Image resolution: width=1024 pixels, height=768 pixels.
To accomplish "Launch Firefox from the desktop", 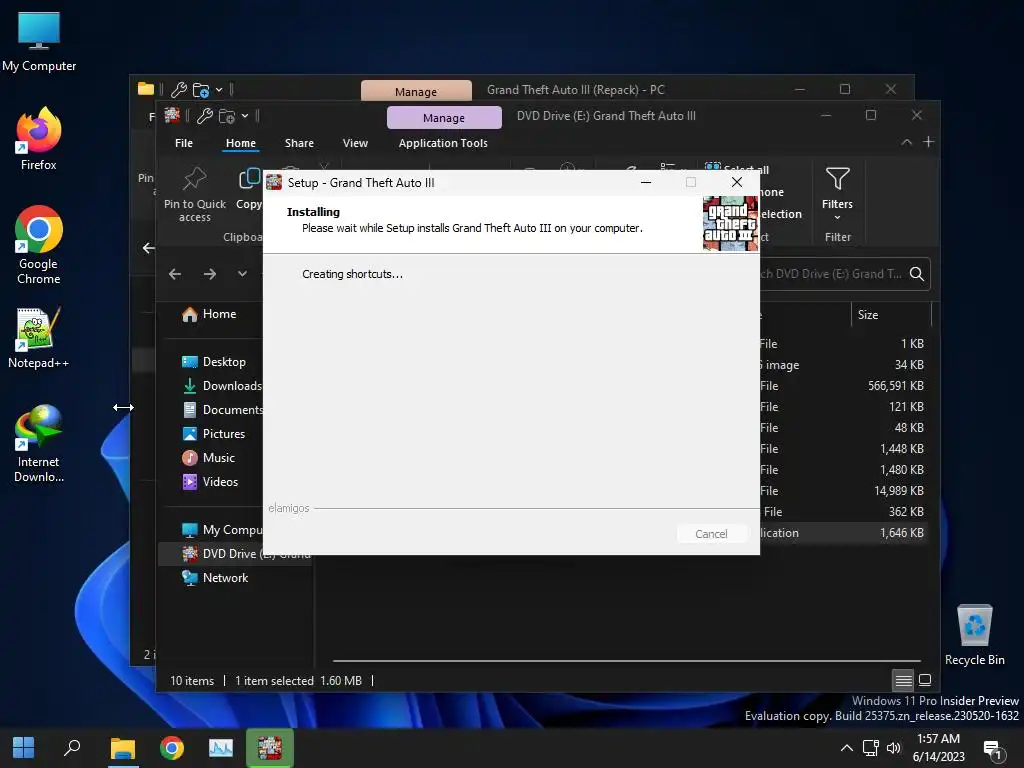I will click(39, 139).
